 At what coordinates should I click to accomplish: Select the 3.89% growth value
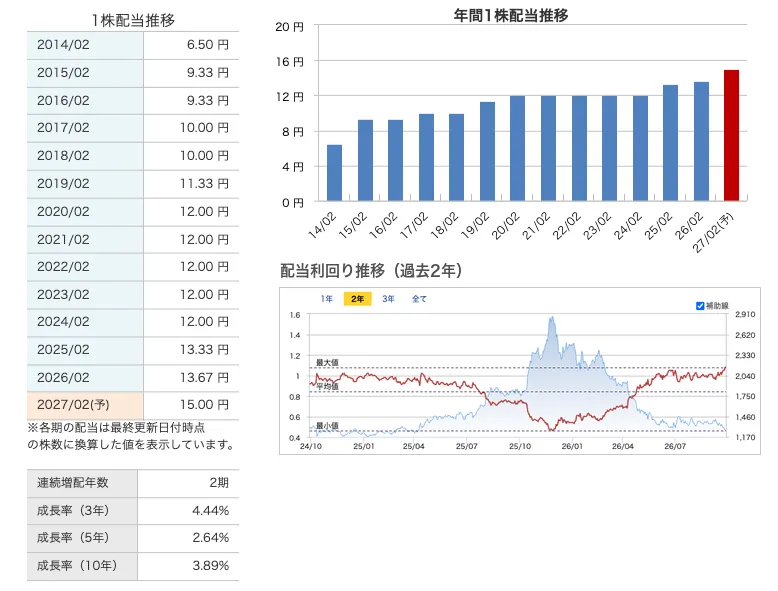pyautogui.click(x=210, y=565)
